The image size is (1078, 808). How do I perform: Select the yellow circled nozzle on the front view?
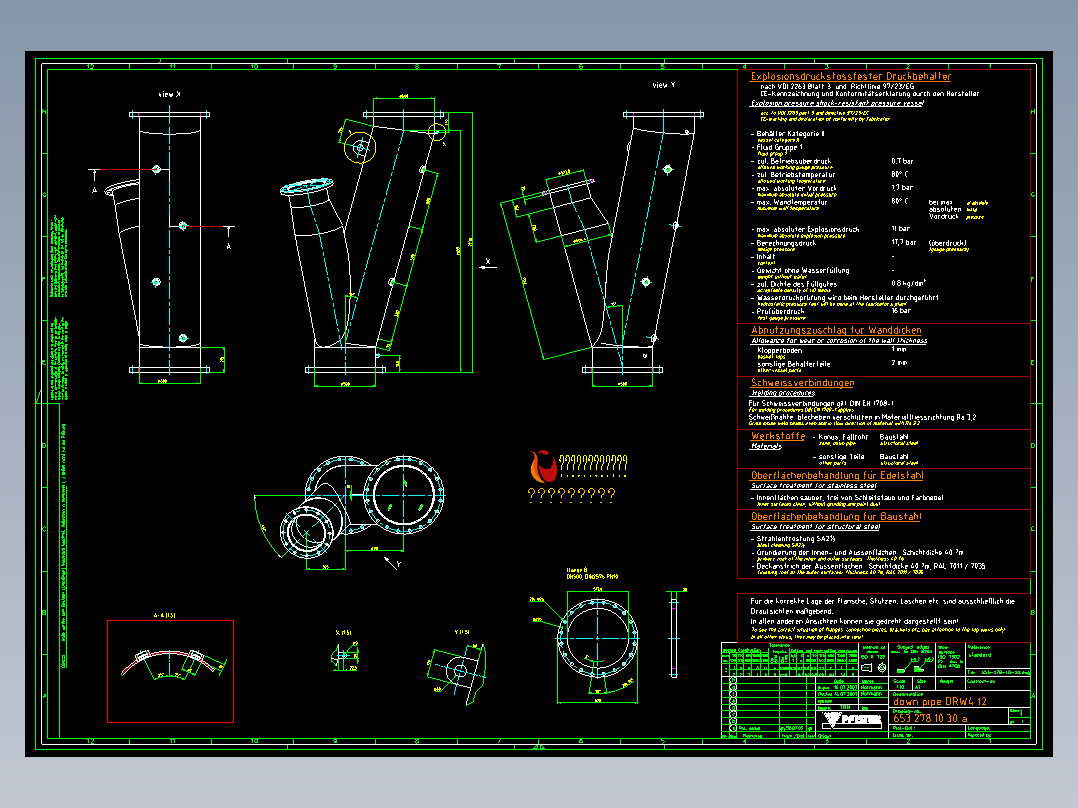point(360,148)
